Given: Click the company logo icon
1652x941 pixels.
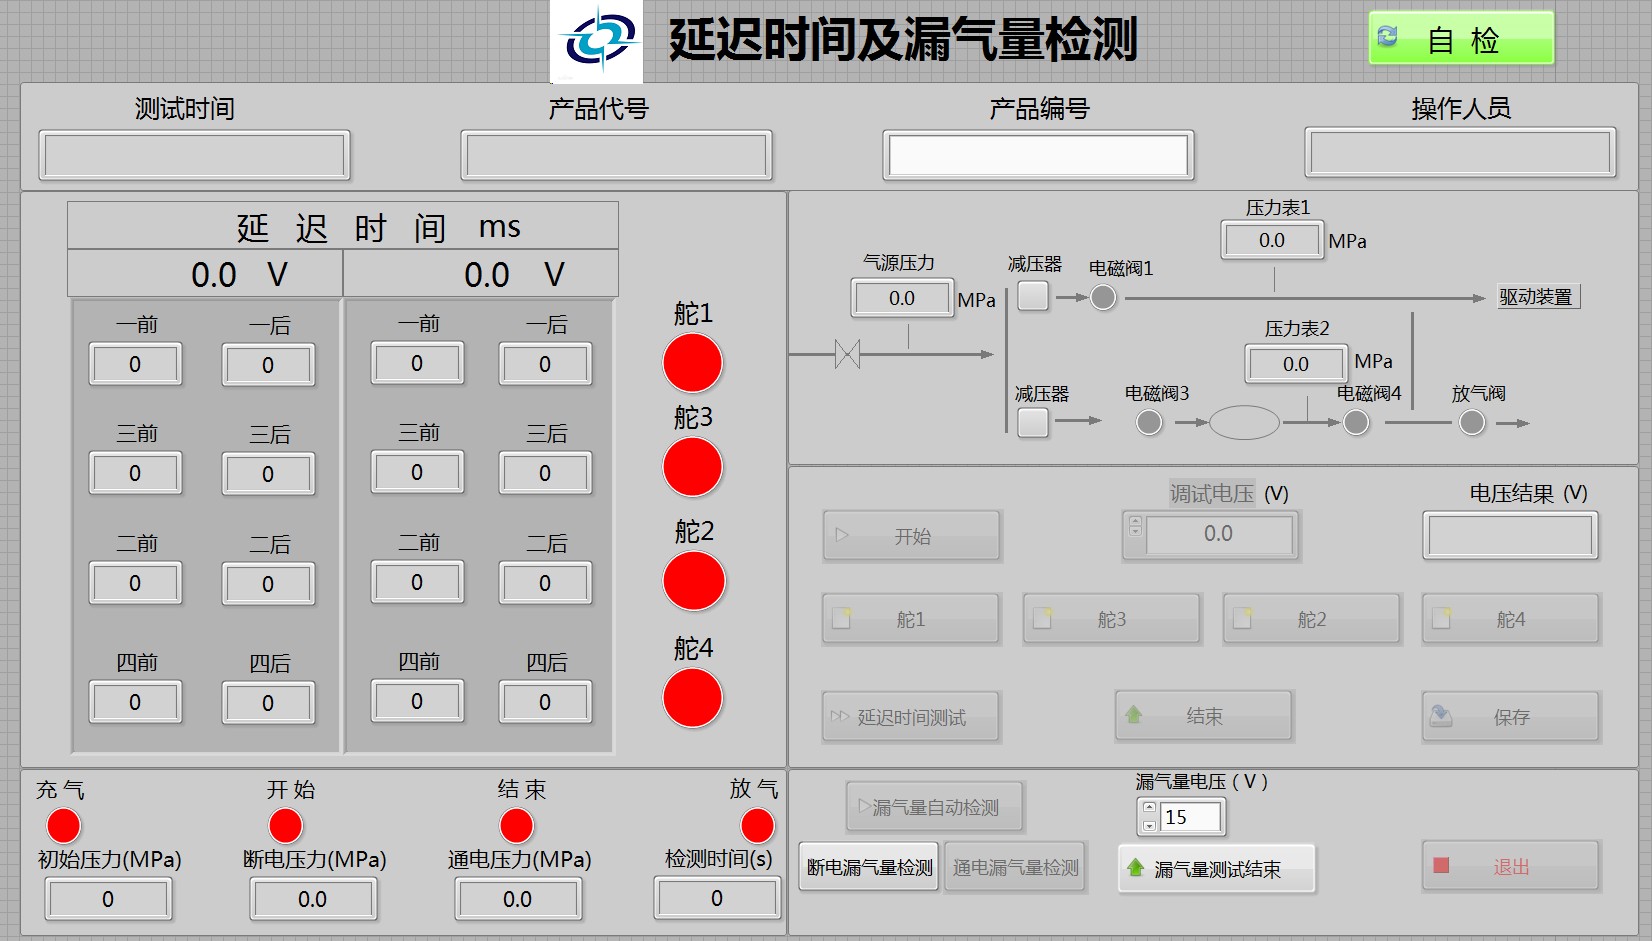Looking at the screenshot, I should [596, 41].
